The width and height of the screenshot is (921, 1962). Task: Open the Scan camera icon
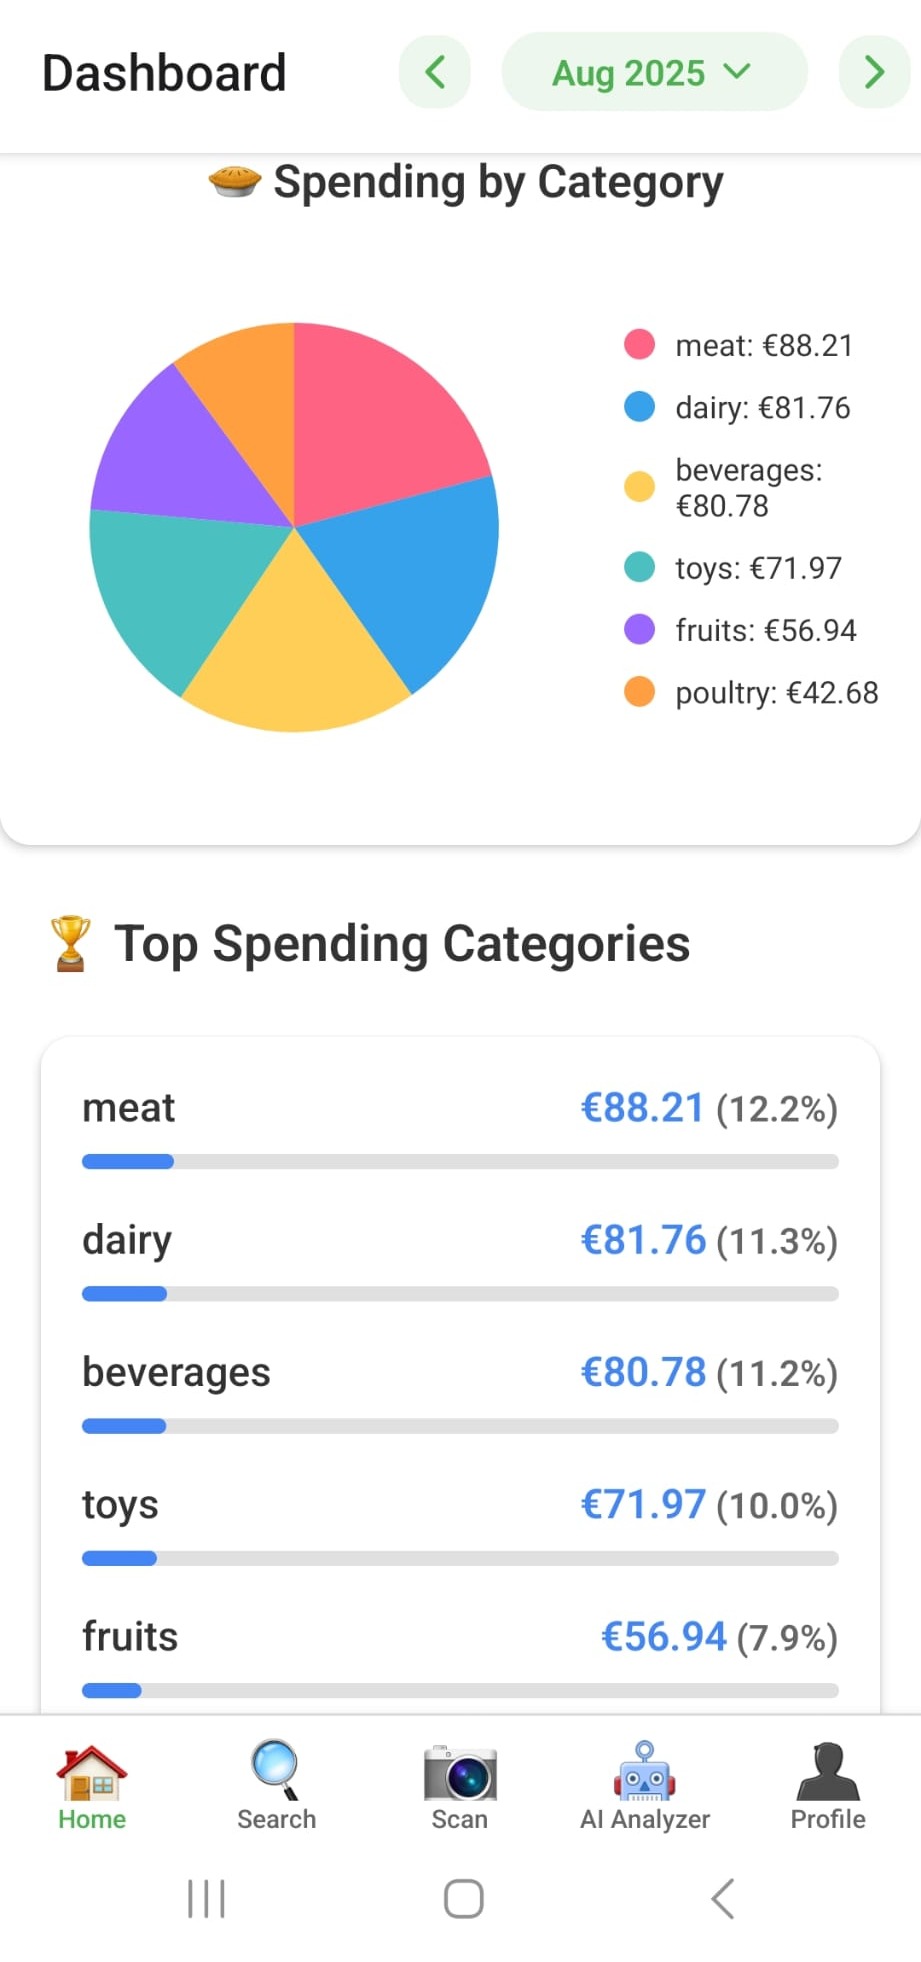(460, 1773)
